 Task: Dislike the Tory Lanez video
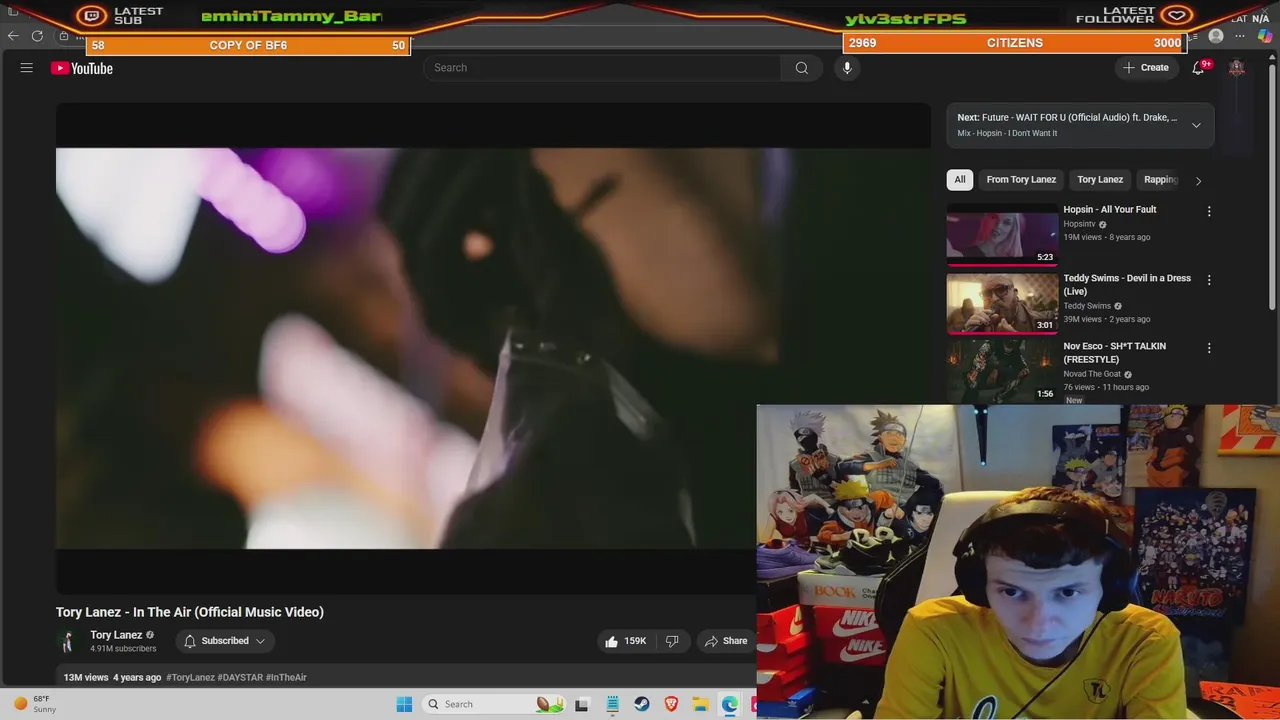(x=672, y=641)
